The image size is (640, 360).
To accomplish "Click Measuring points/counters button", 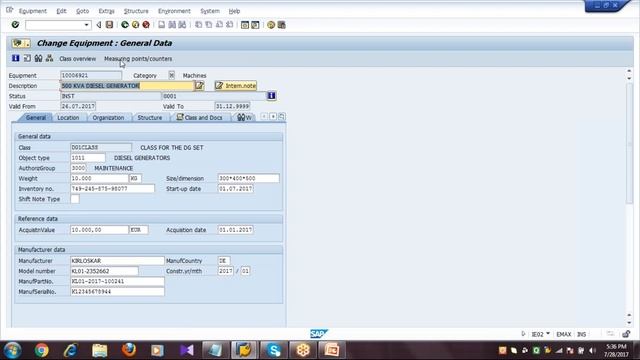I will (x=138, y=59).
